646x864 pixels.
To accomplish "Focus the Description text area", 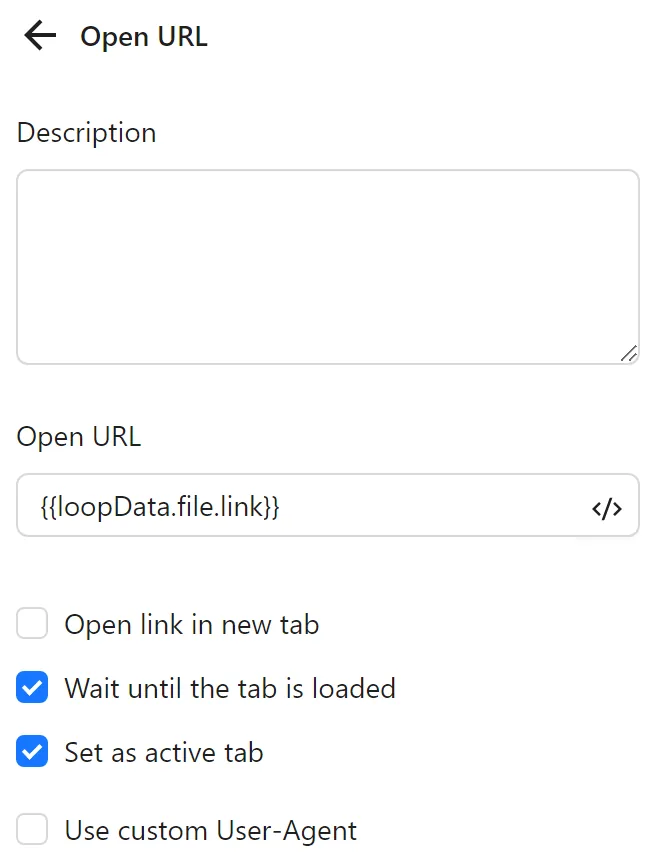I will coord(328,265).
